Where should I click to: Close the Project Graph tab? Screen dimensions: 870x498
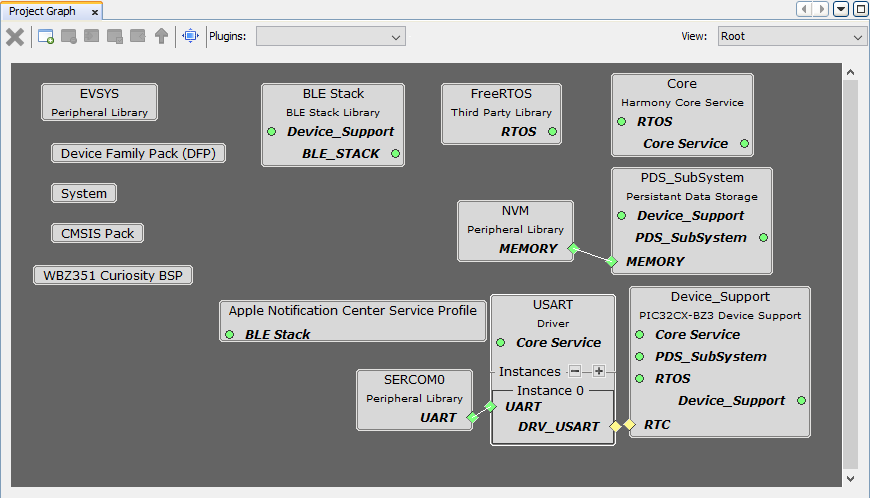pyautogui.click(x=95, y=12)
